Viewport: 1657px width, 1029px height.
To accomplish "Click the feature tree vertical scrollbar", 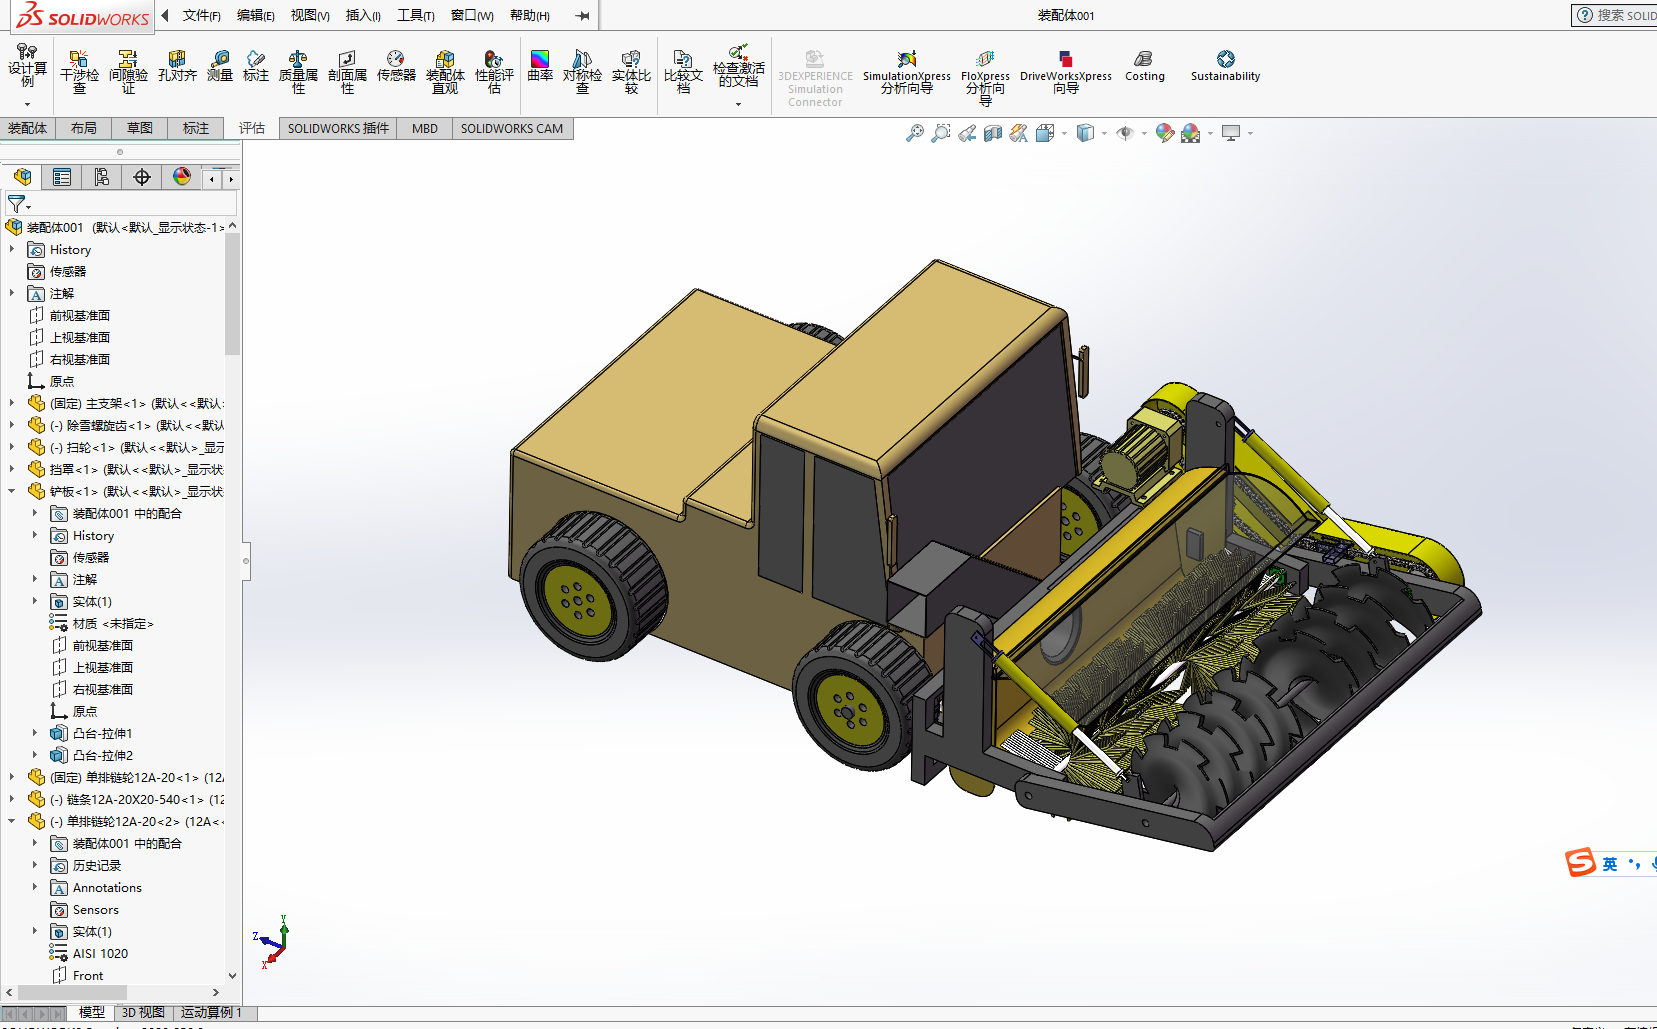I will 233,294.
